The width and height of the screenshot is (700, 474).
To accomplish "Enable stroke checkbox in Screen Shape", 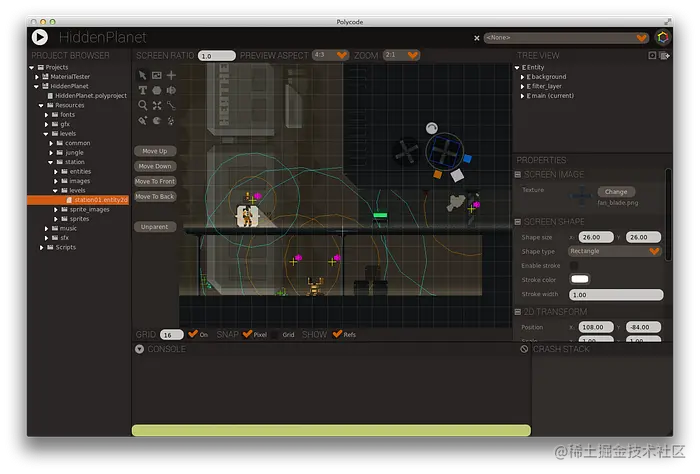I will pos(574,266).
